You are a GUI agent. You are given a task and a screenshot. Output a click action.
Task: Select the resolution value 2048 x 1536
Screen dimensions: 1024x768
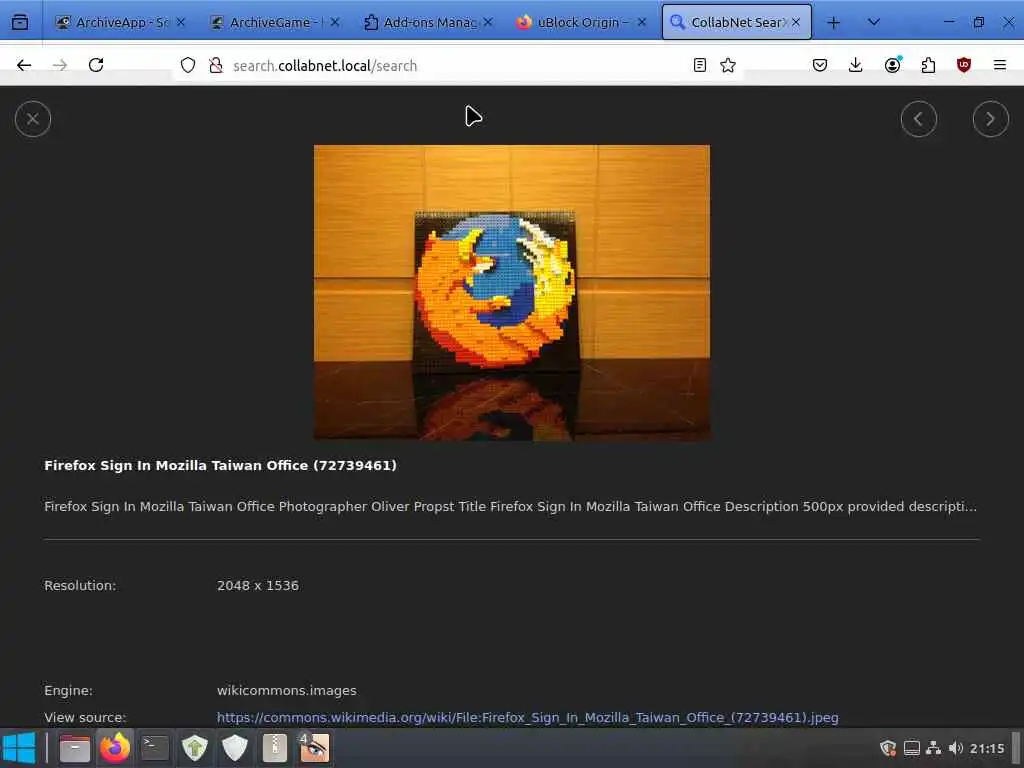tap(257, 586)
